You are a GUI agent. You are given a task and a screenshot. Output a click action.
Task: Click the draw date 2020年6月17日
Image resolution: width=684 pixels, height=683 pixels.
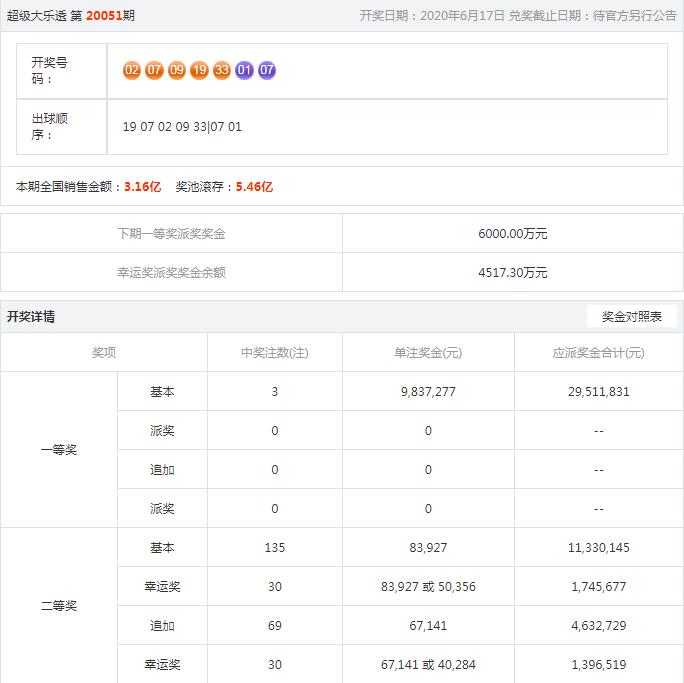coord(462,16)
